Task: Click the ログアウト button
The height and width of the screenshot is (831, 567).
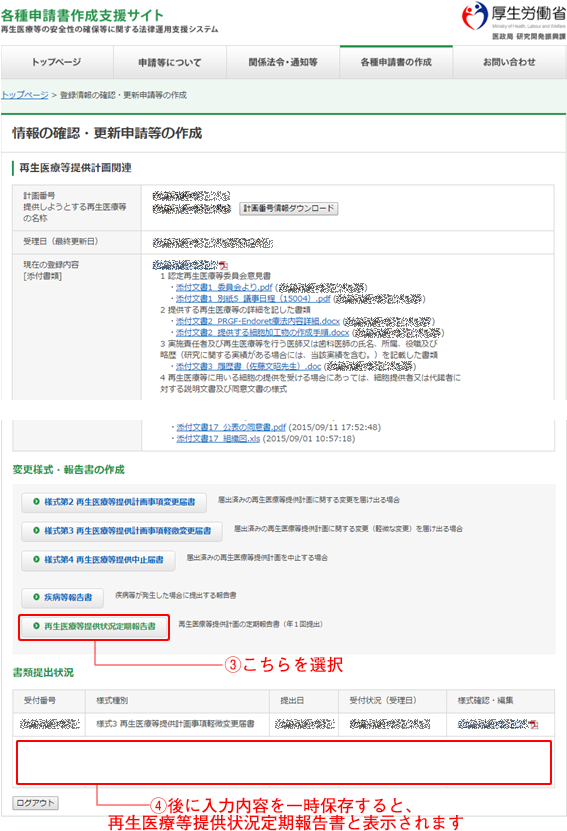Action: tap(36, 802)
